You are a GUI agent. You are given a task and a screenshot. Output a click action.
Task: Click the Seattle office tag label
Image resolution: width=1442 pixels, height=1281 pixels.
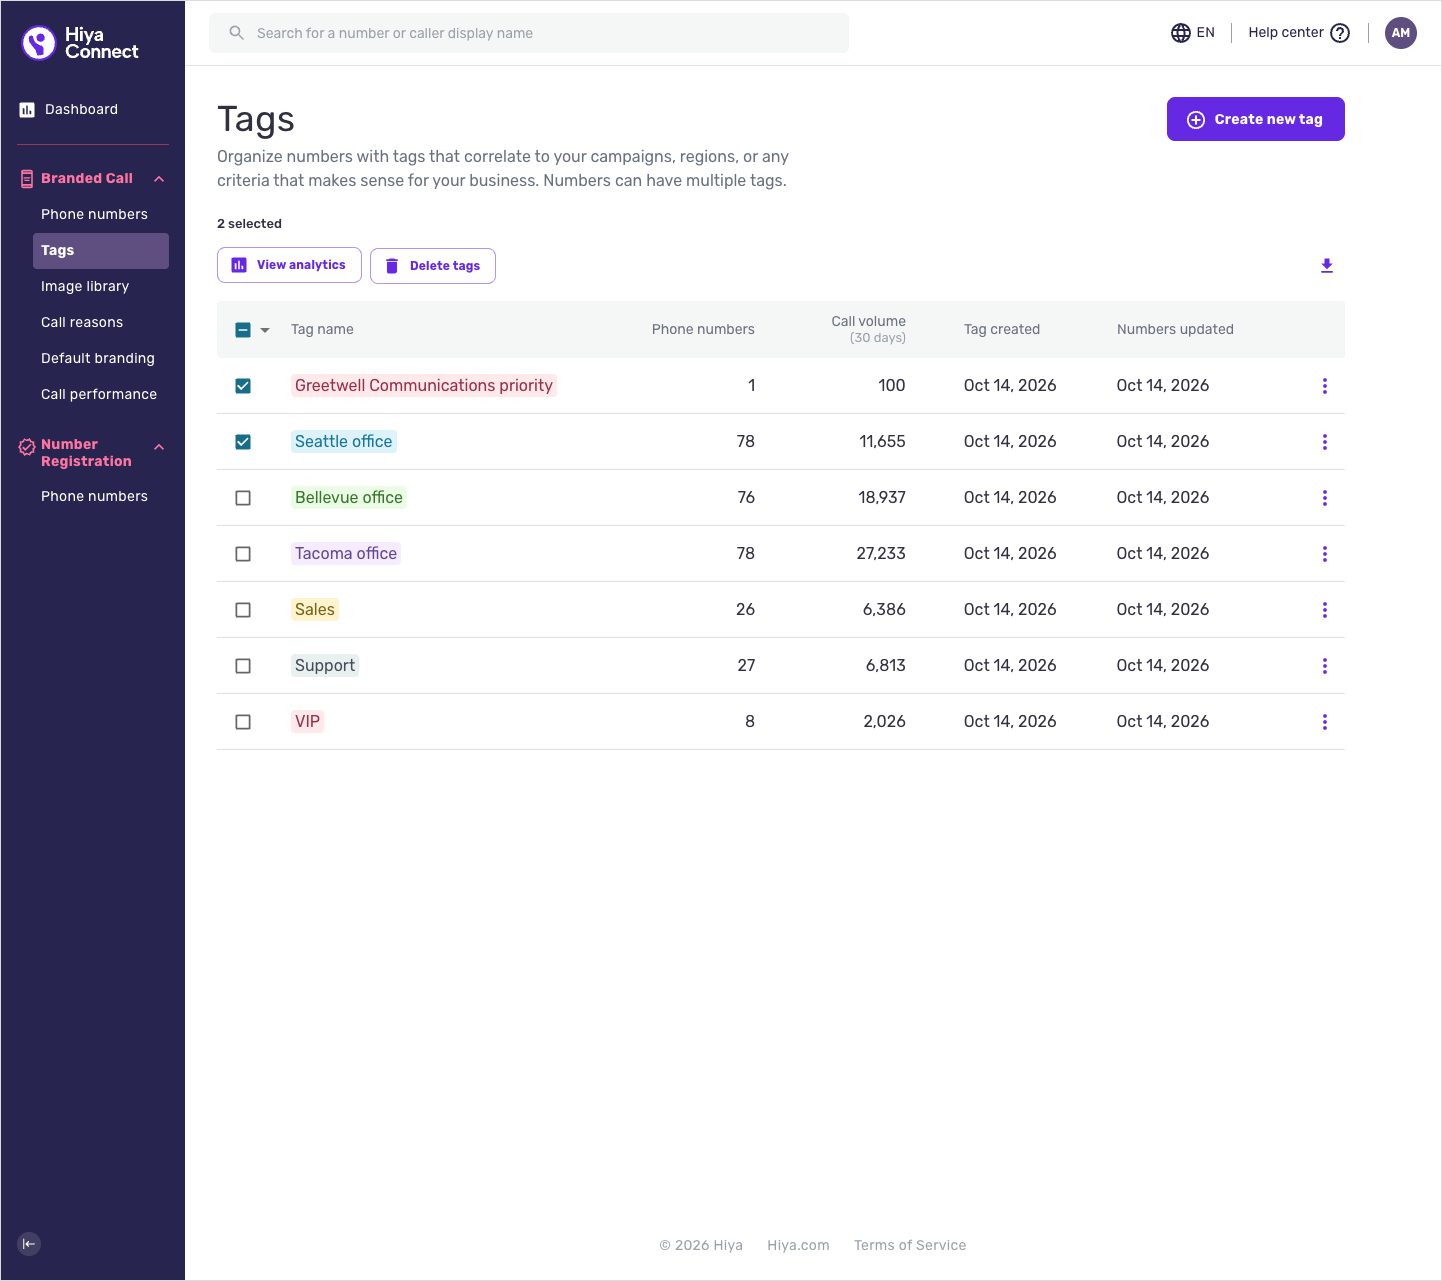344,442
